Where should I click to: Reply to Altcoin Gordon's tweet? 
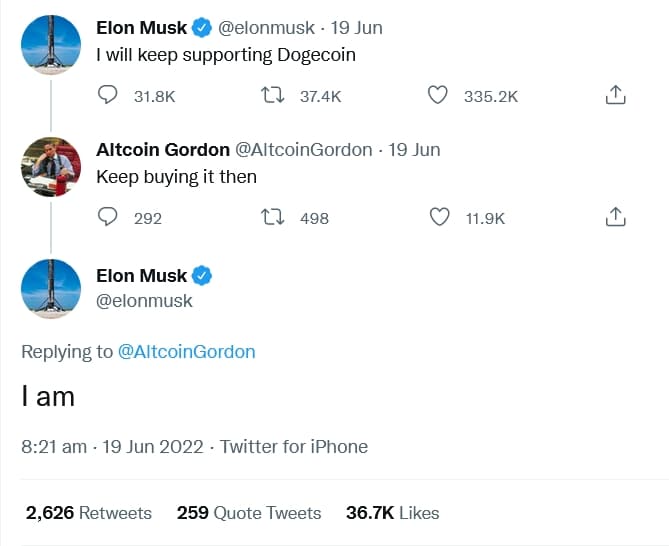click(x=109, y=217)
